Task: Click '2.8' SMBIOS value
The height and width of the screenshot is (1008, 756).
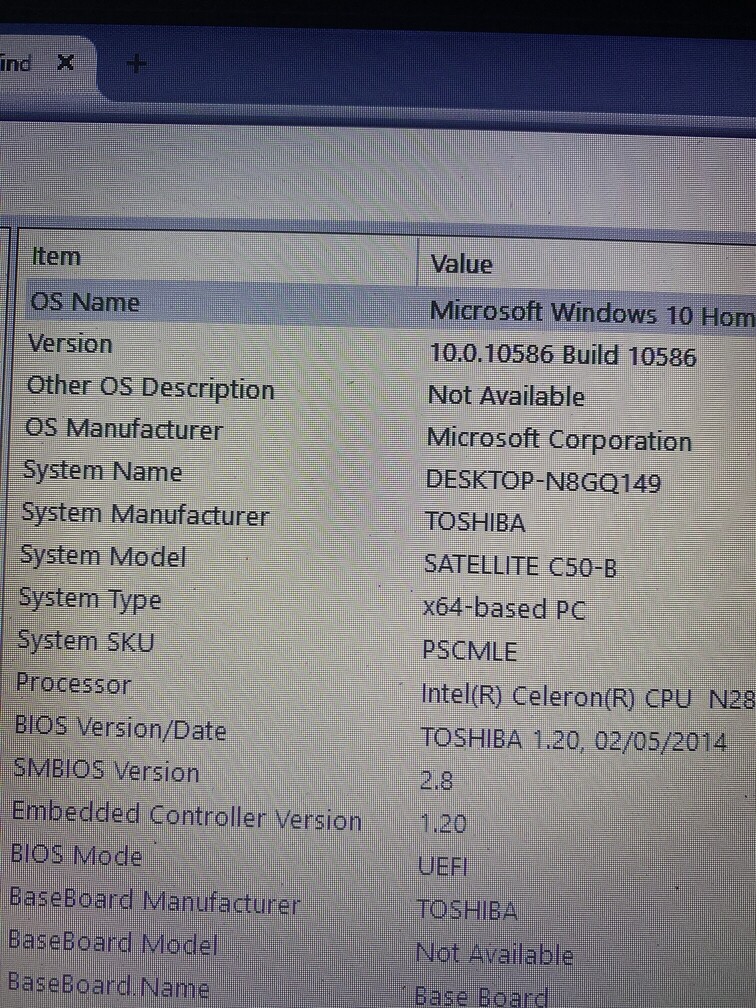Action: [x=436, y=780]
